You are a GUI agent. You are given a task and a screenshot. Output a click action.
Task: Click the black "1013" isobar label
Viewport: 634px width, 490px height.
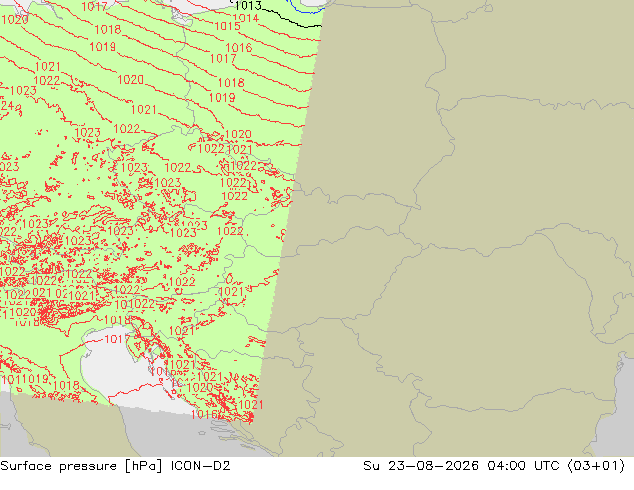(248, 6)
